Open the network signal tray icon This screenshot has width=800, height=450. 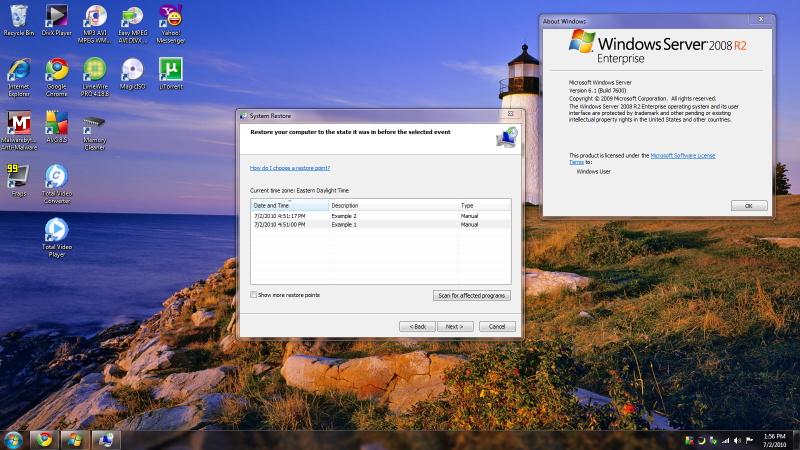pyautogui.click(x=726, y=440)
